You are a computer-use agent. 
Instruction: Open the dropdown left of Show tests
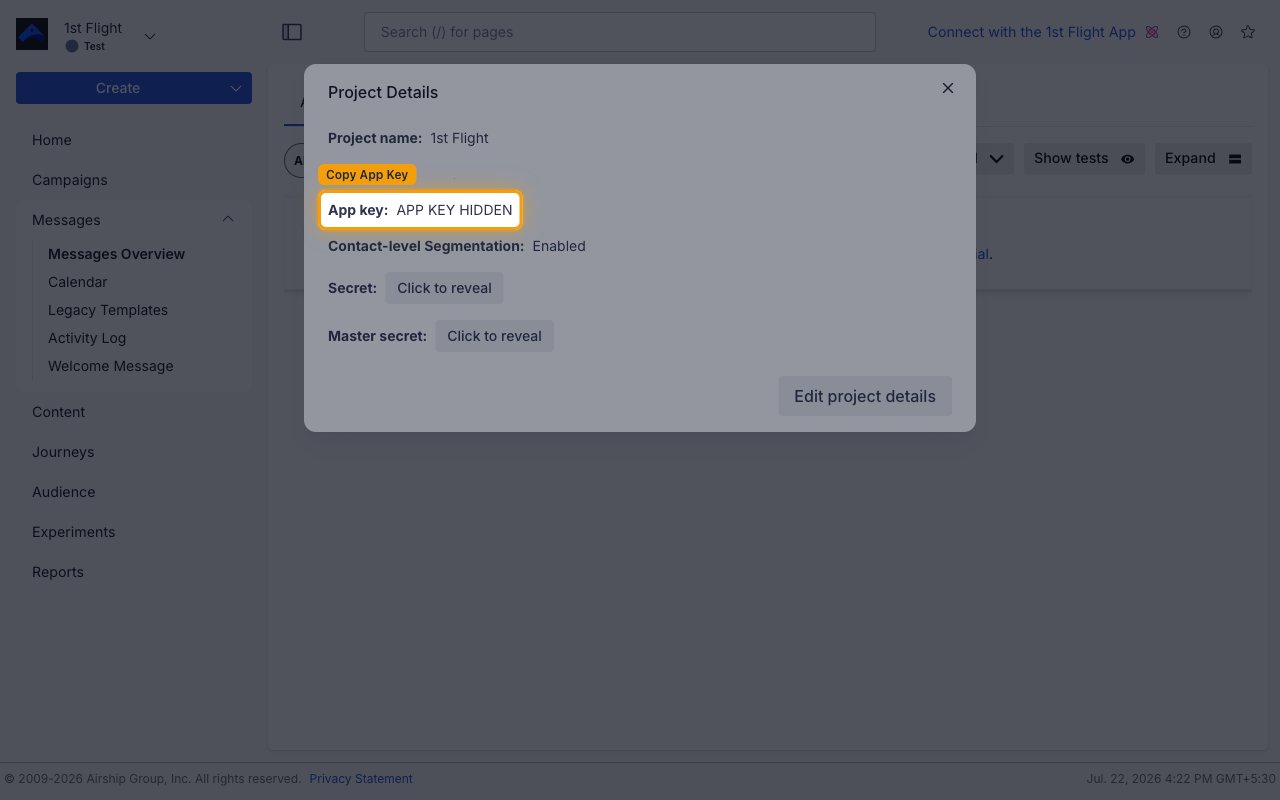pos(996,158)
